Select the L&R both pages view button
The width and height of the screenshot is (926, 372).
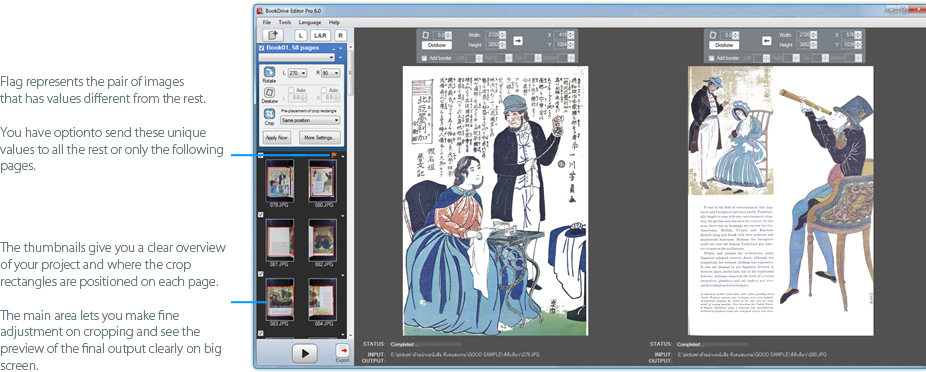pyautogui.click(x=321, y=35)
